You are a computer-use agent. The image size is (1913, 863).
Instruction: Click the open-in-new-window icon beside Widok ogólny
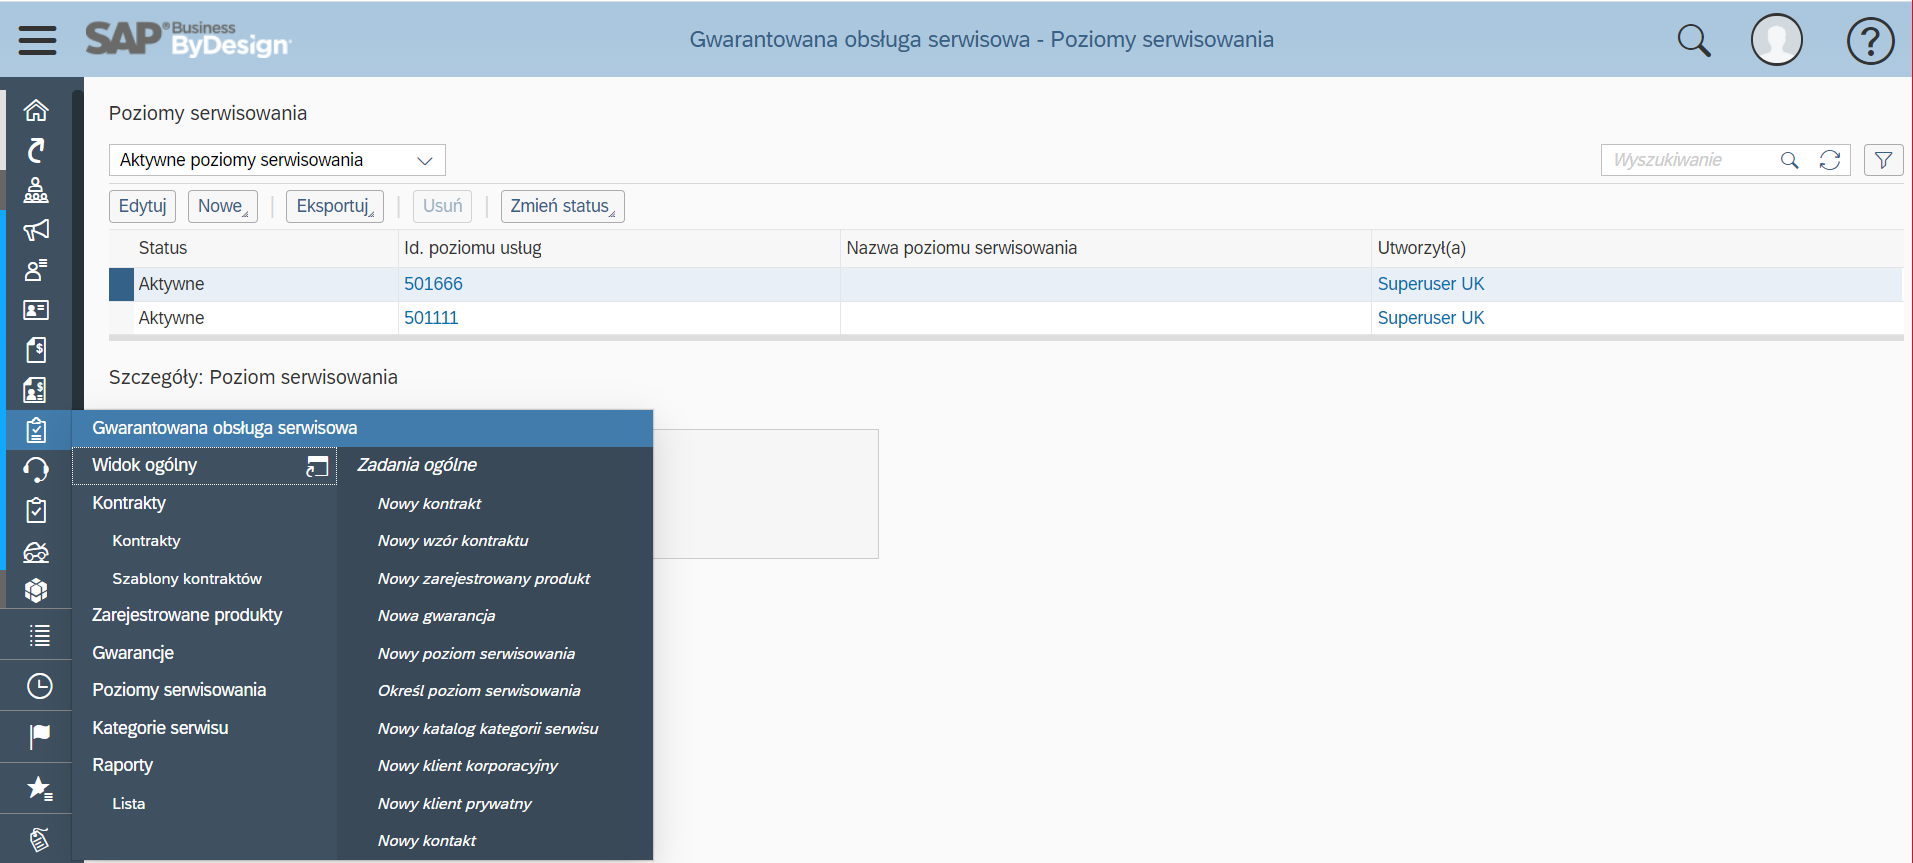click(317, 466)
